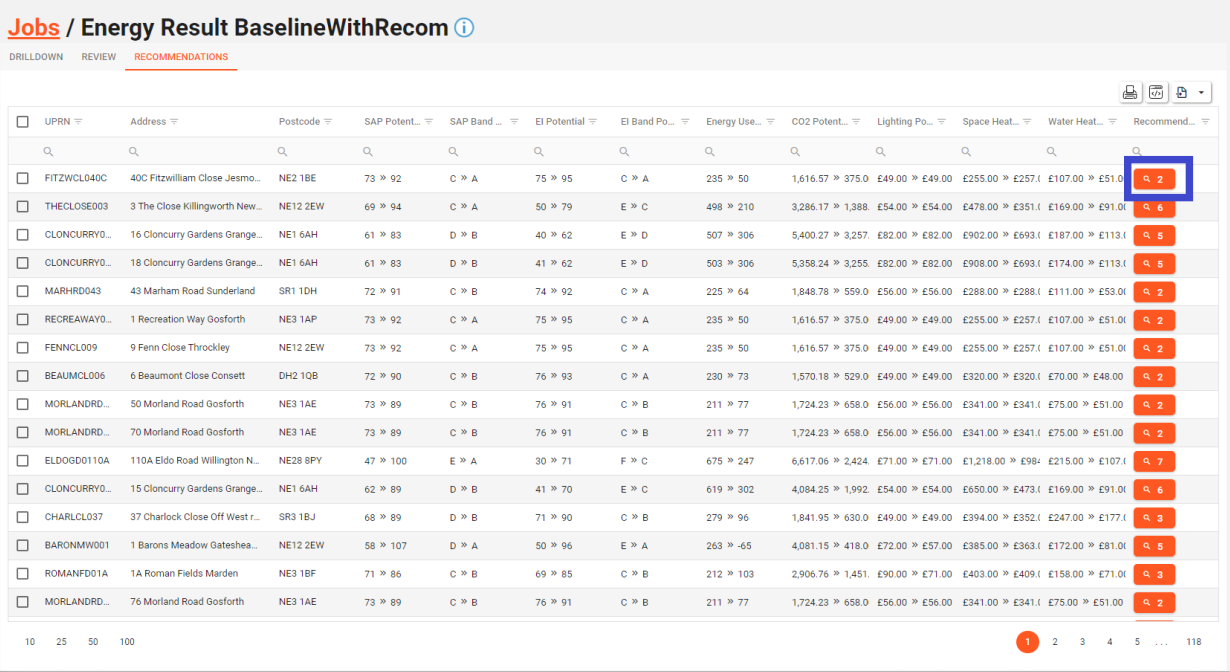The height and width of the screenshot is (672, 1230).
Task: Click the filter icon on EI Potential column
Action: pyautogui.click(x=593, y=122)
